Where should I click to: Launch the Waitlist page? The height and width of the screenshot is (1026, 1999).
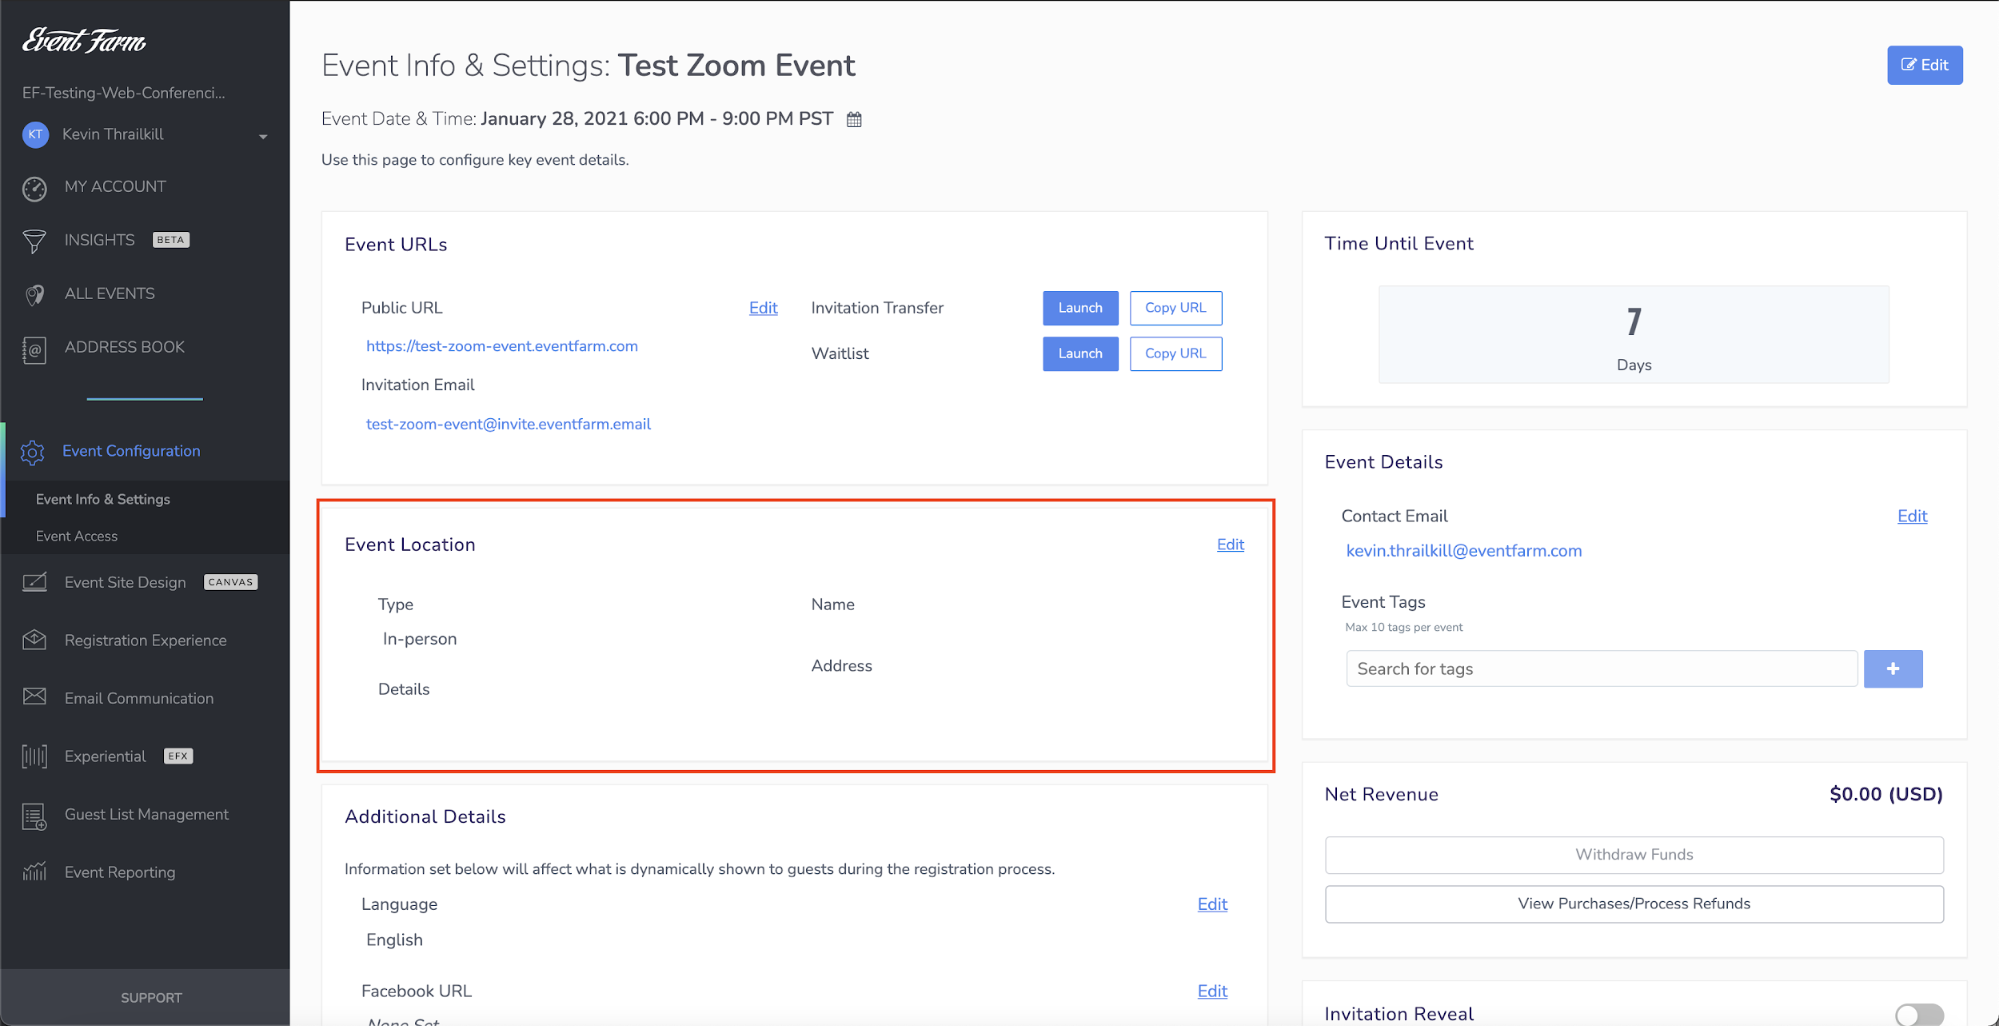click(x=1080, y=354)
